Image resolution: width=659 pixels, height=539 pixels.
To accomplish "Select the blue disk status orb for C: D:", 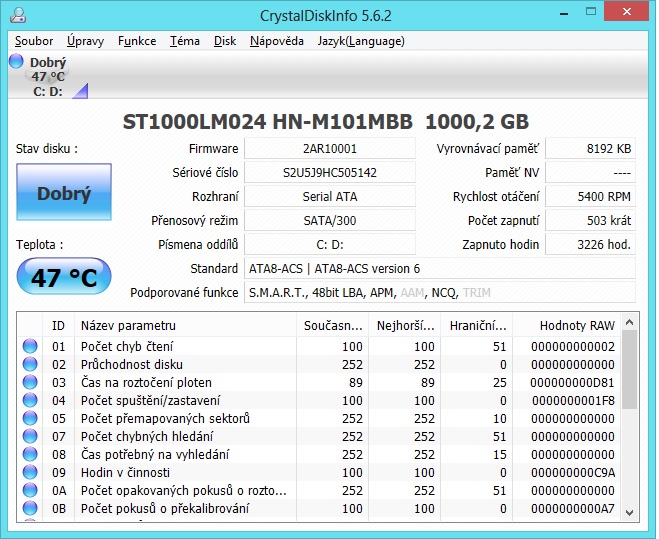I will coord(17,62).
